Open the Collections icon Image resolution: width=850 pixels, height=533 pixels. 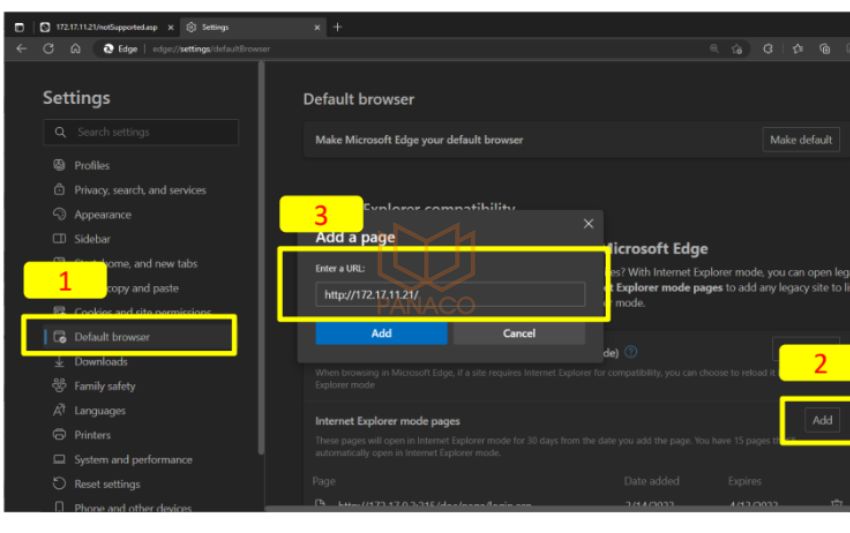pos(825,49)
